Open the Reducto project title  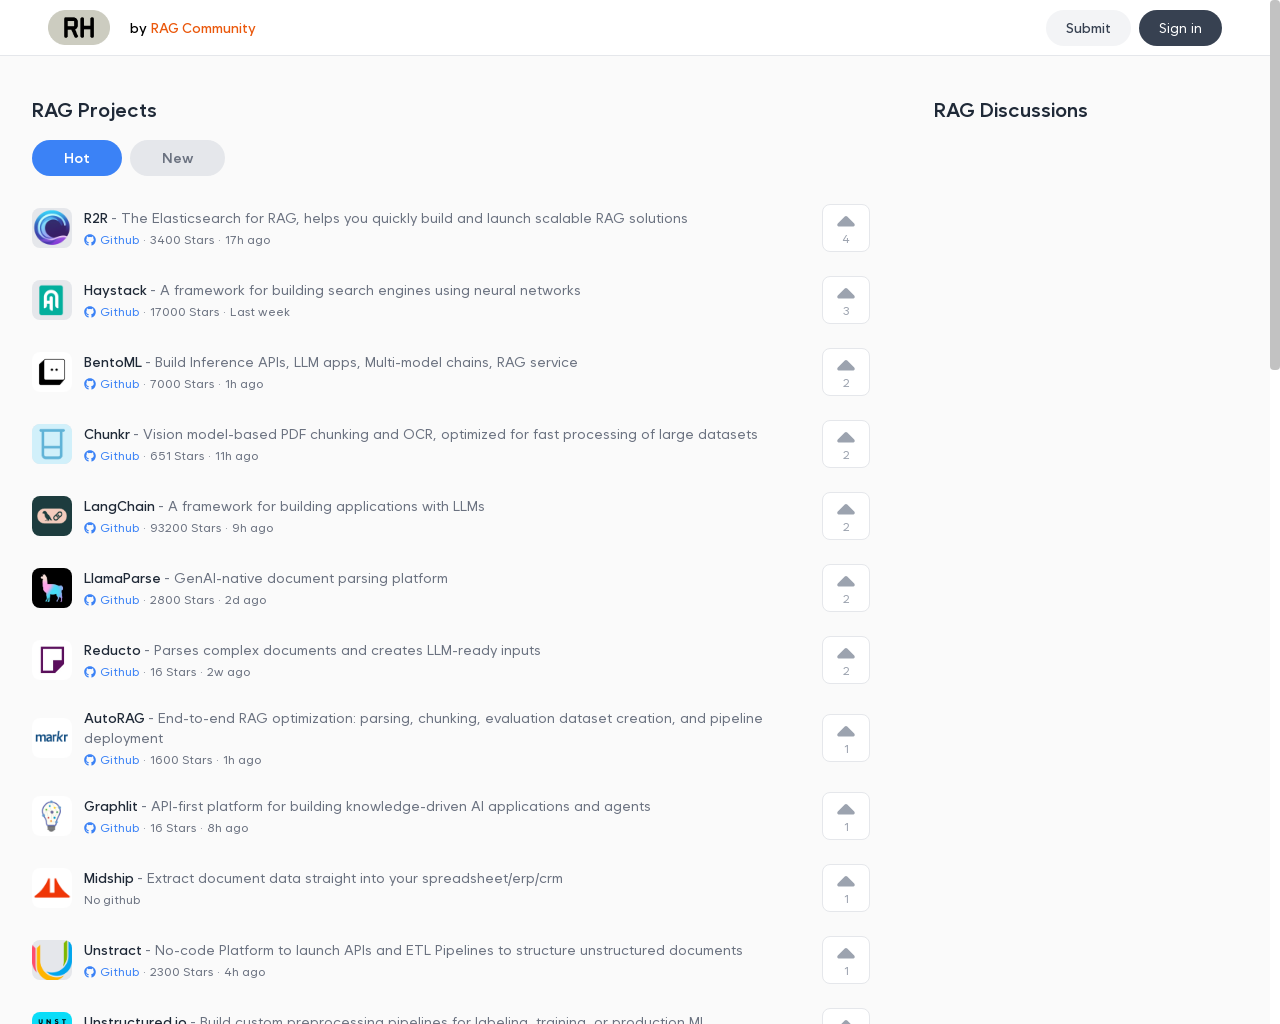pyautogui.click(x=112, y=650)
